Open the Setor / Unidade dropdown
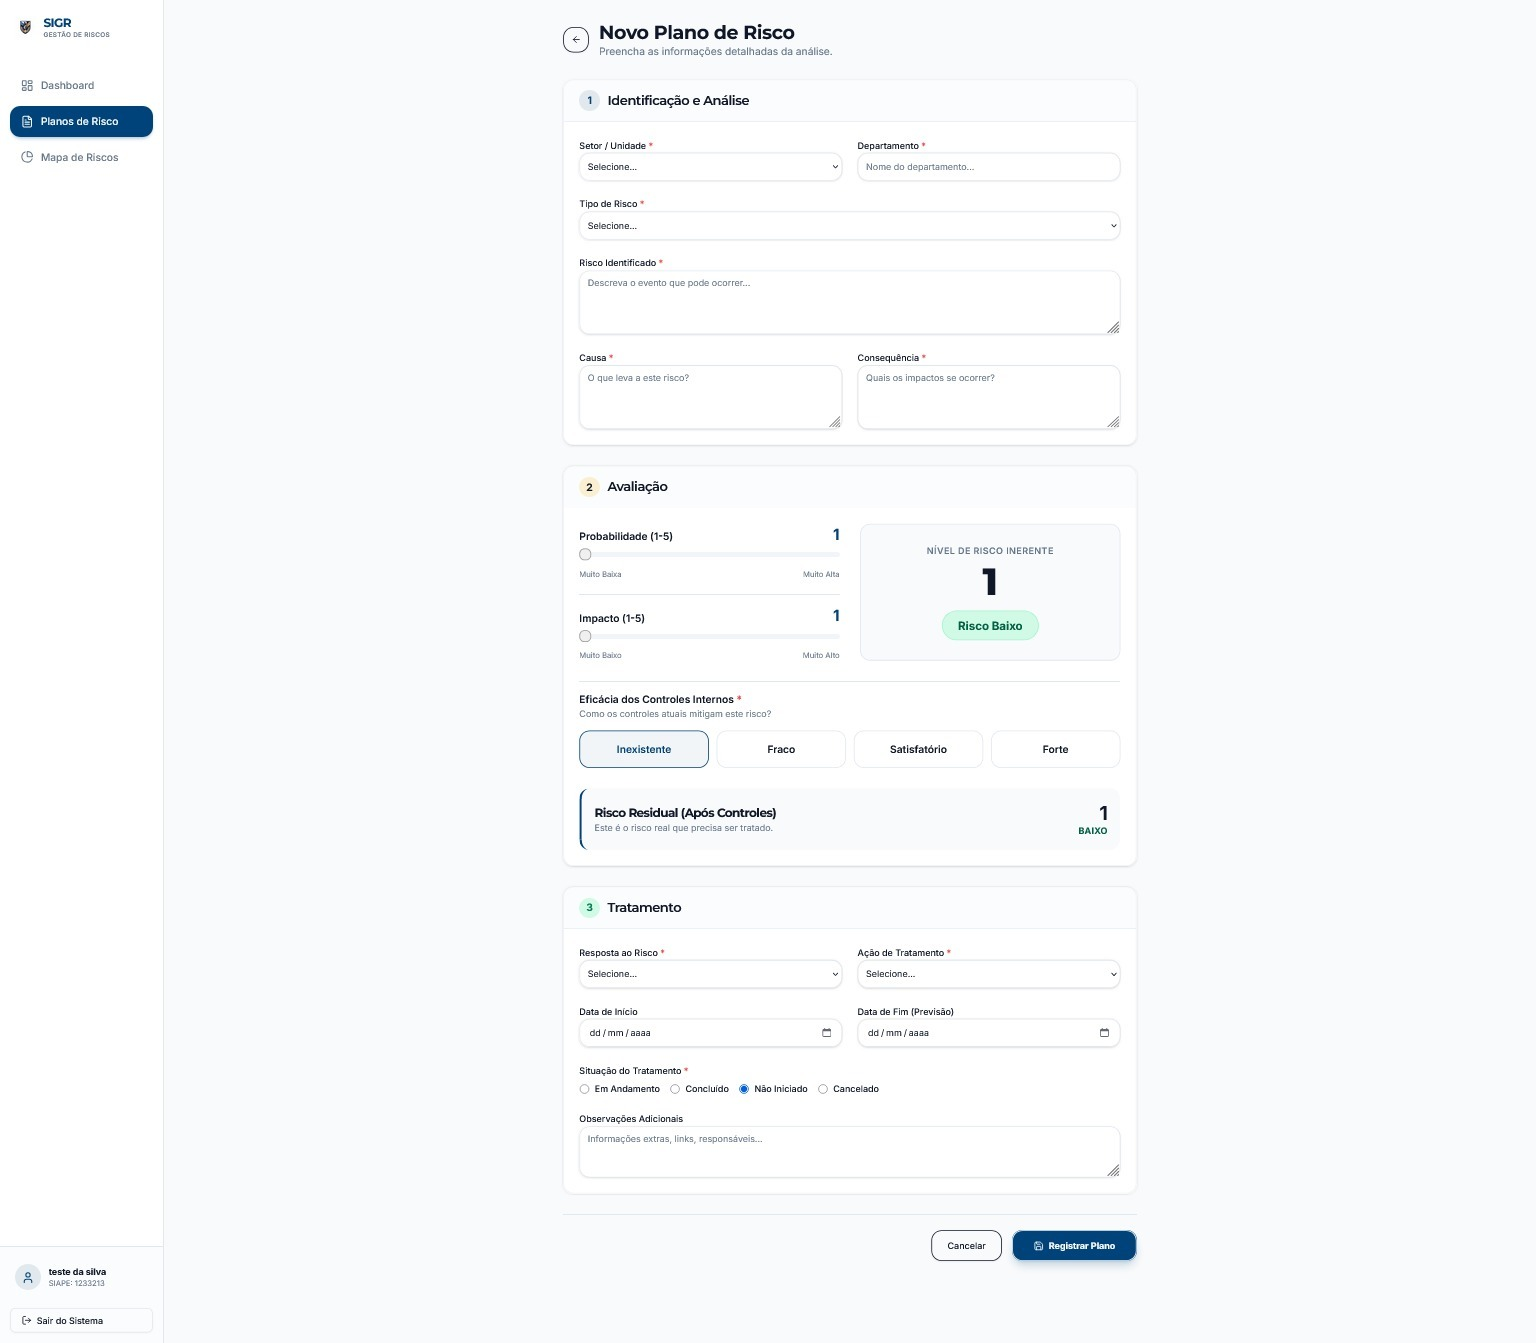 pos(710,167)
